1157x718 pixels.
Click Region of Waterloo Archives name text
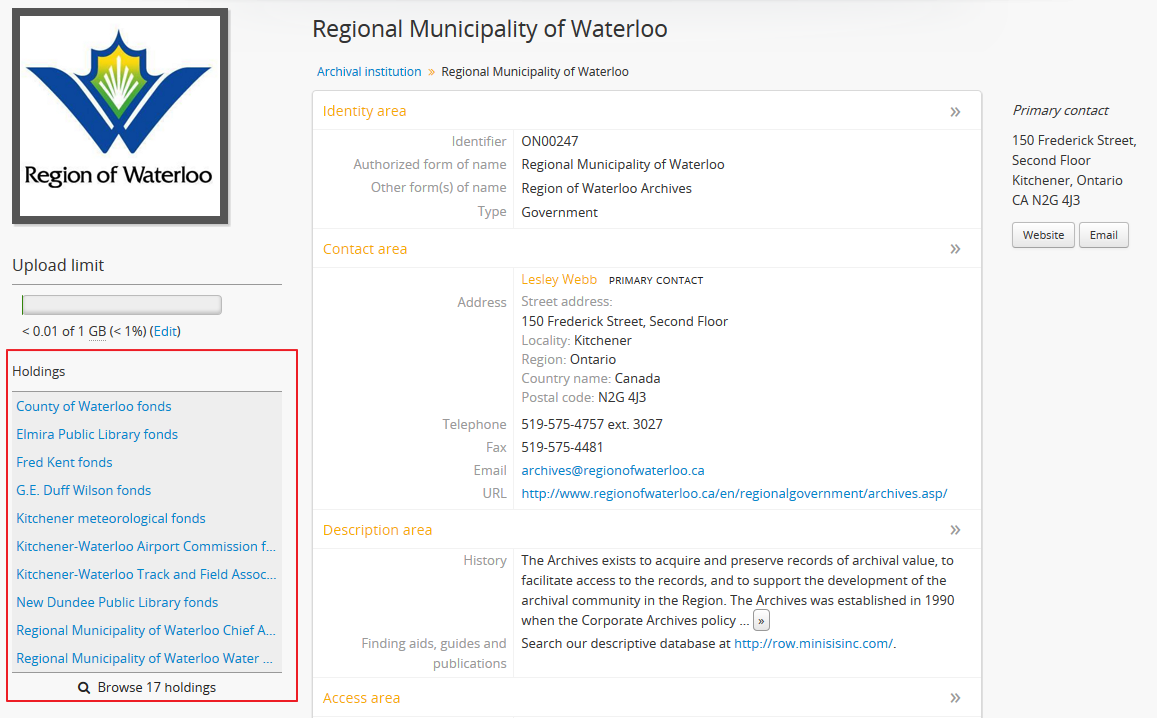coord(607,189)
